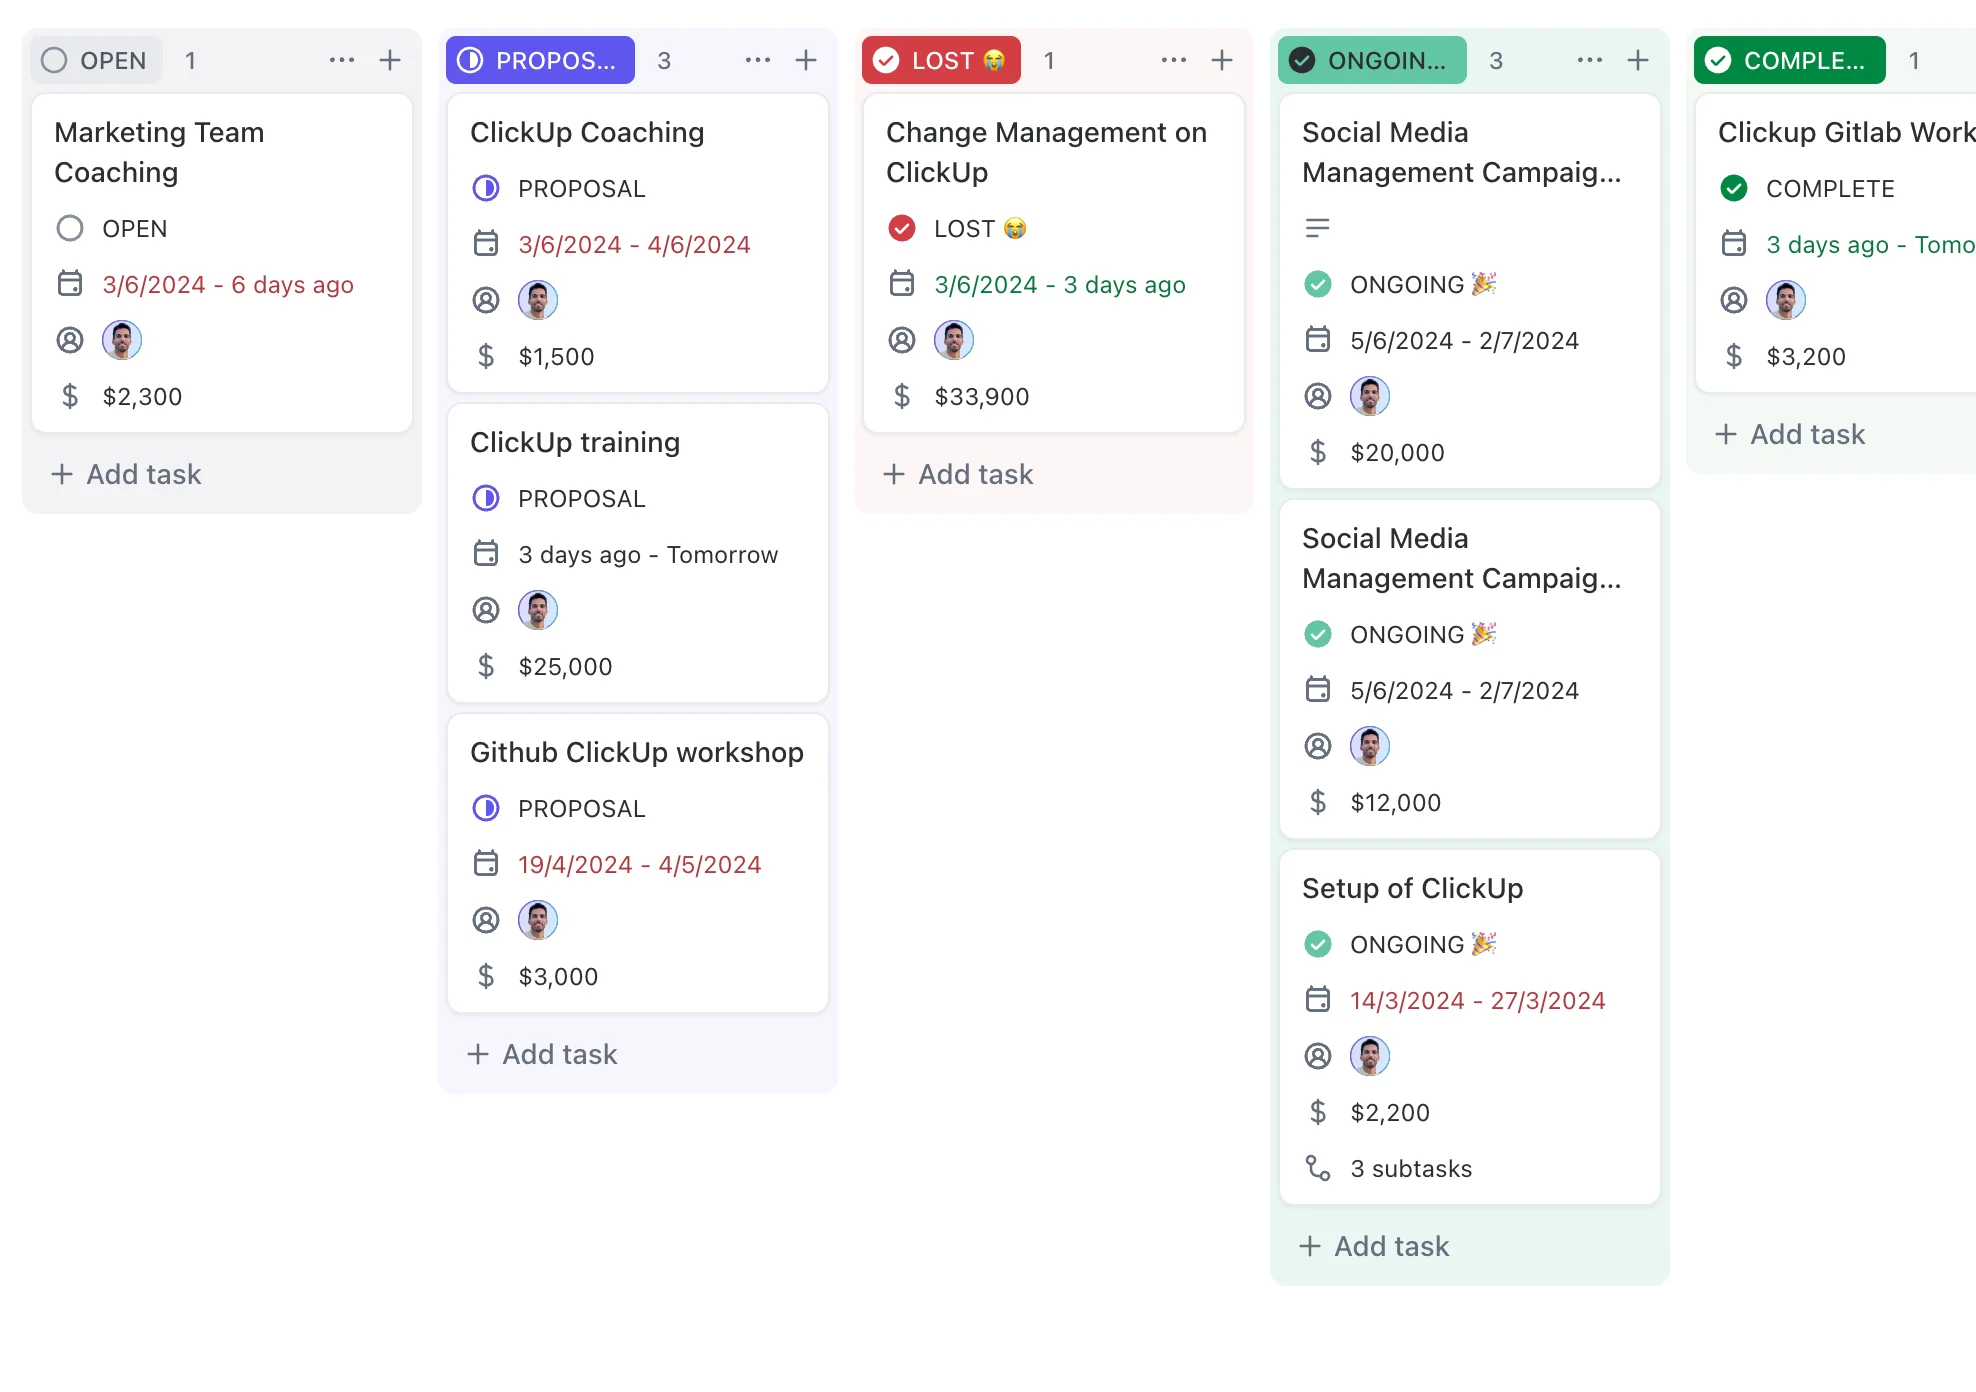Click assignee avatar on ClickUp training card

[x=538, y=610]
